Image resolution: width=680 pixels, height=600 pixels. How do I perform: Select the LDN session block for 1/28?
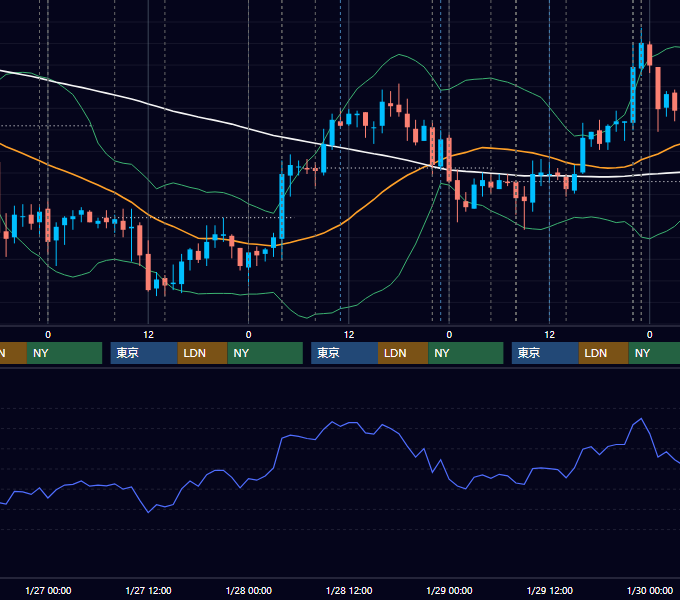403,353
